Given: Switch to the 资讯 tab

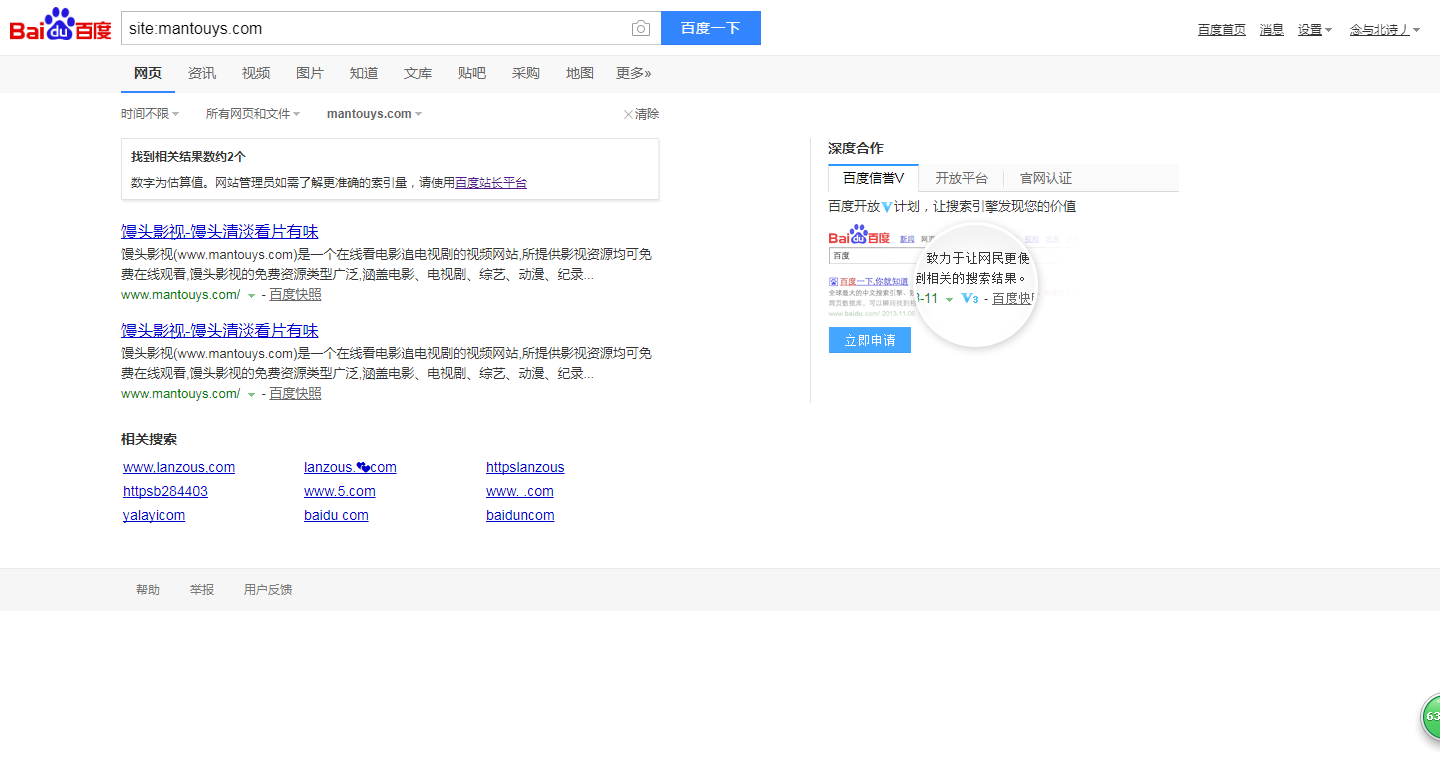Looking at the screenshot, I should [202, 73].
